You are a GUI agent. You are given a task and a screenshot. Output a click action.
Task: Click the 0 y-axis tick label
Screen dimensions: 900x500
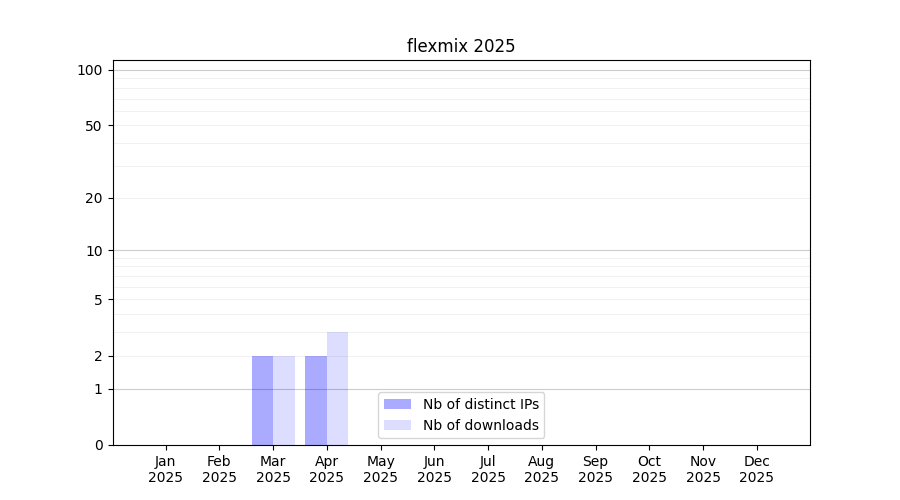(x=97, y=445)
